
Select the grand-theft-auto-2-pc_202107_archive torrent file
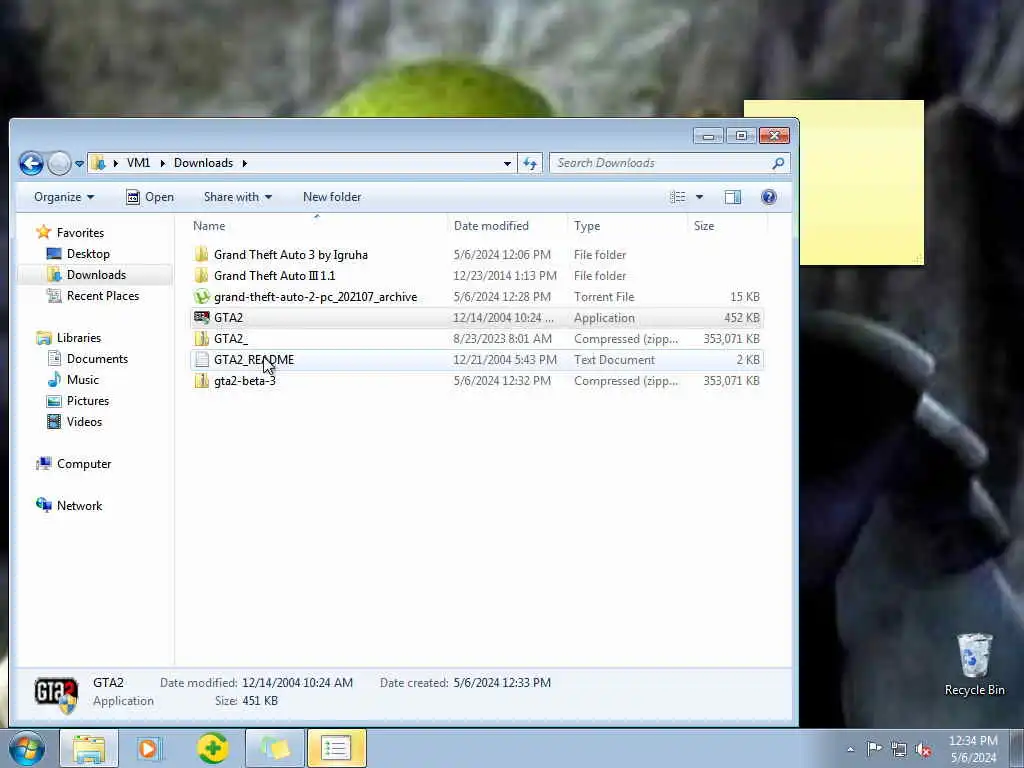(477, 296)
